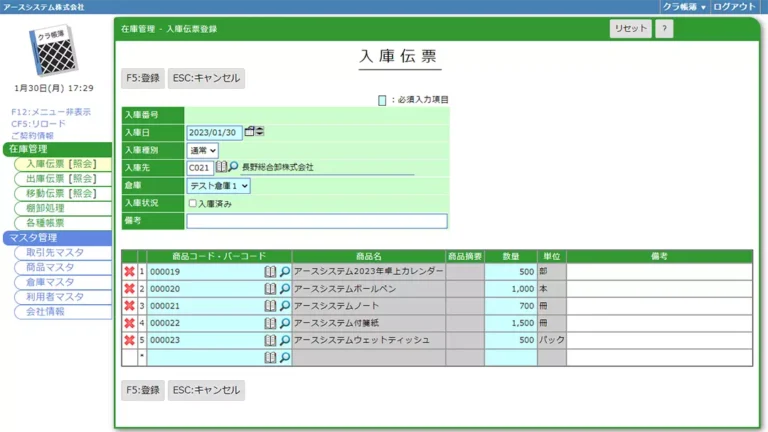
Task: Click supplier name 長野総合卸株式会社
Action: [278, 167]
